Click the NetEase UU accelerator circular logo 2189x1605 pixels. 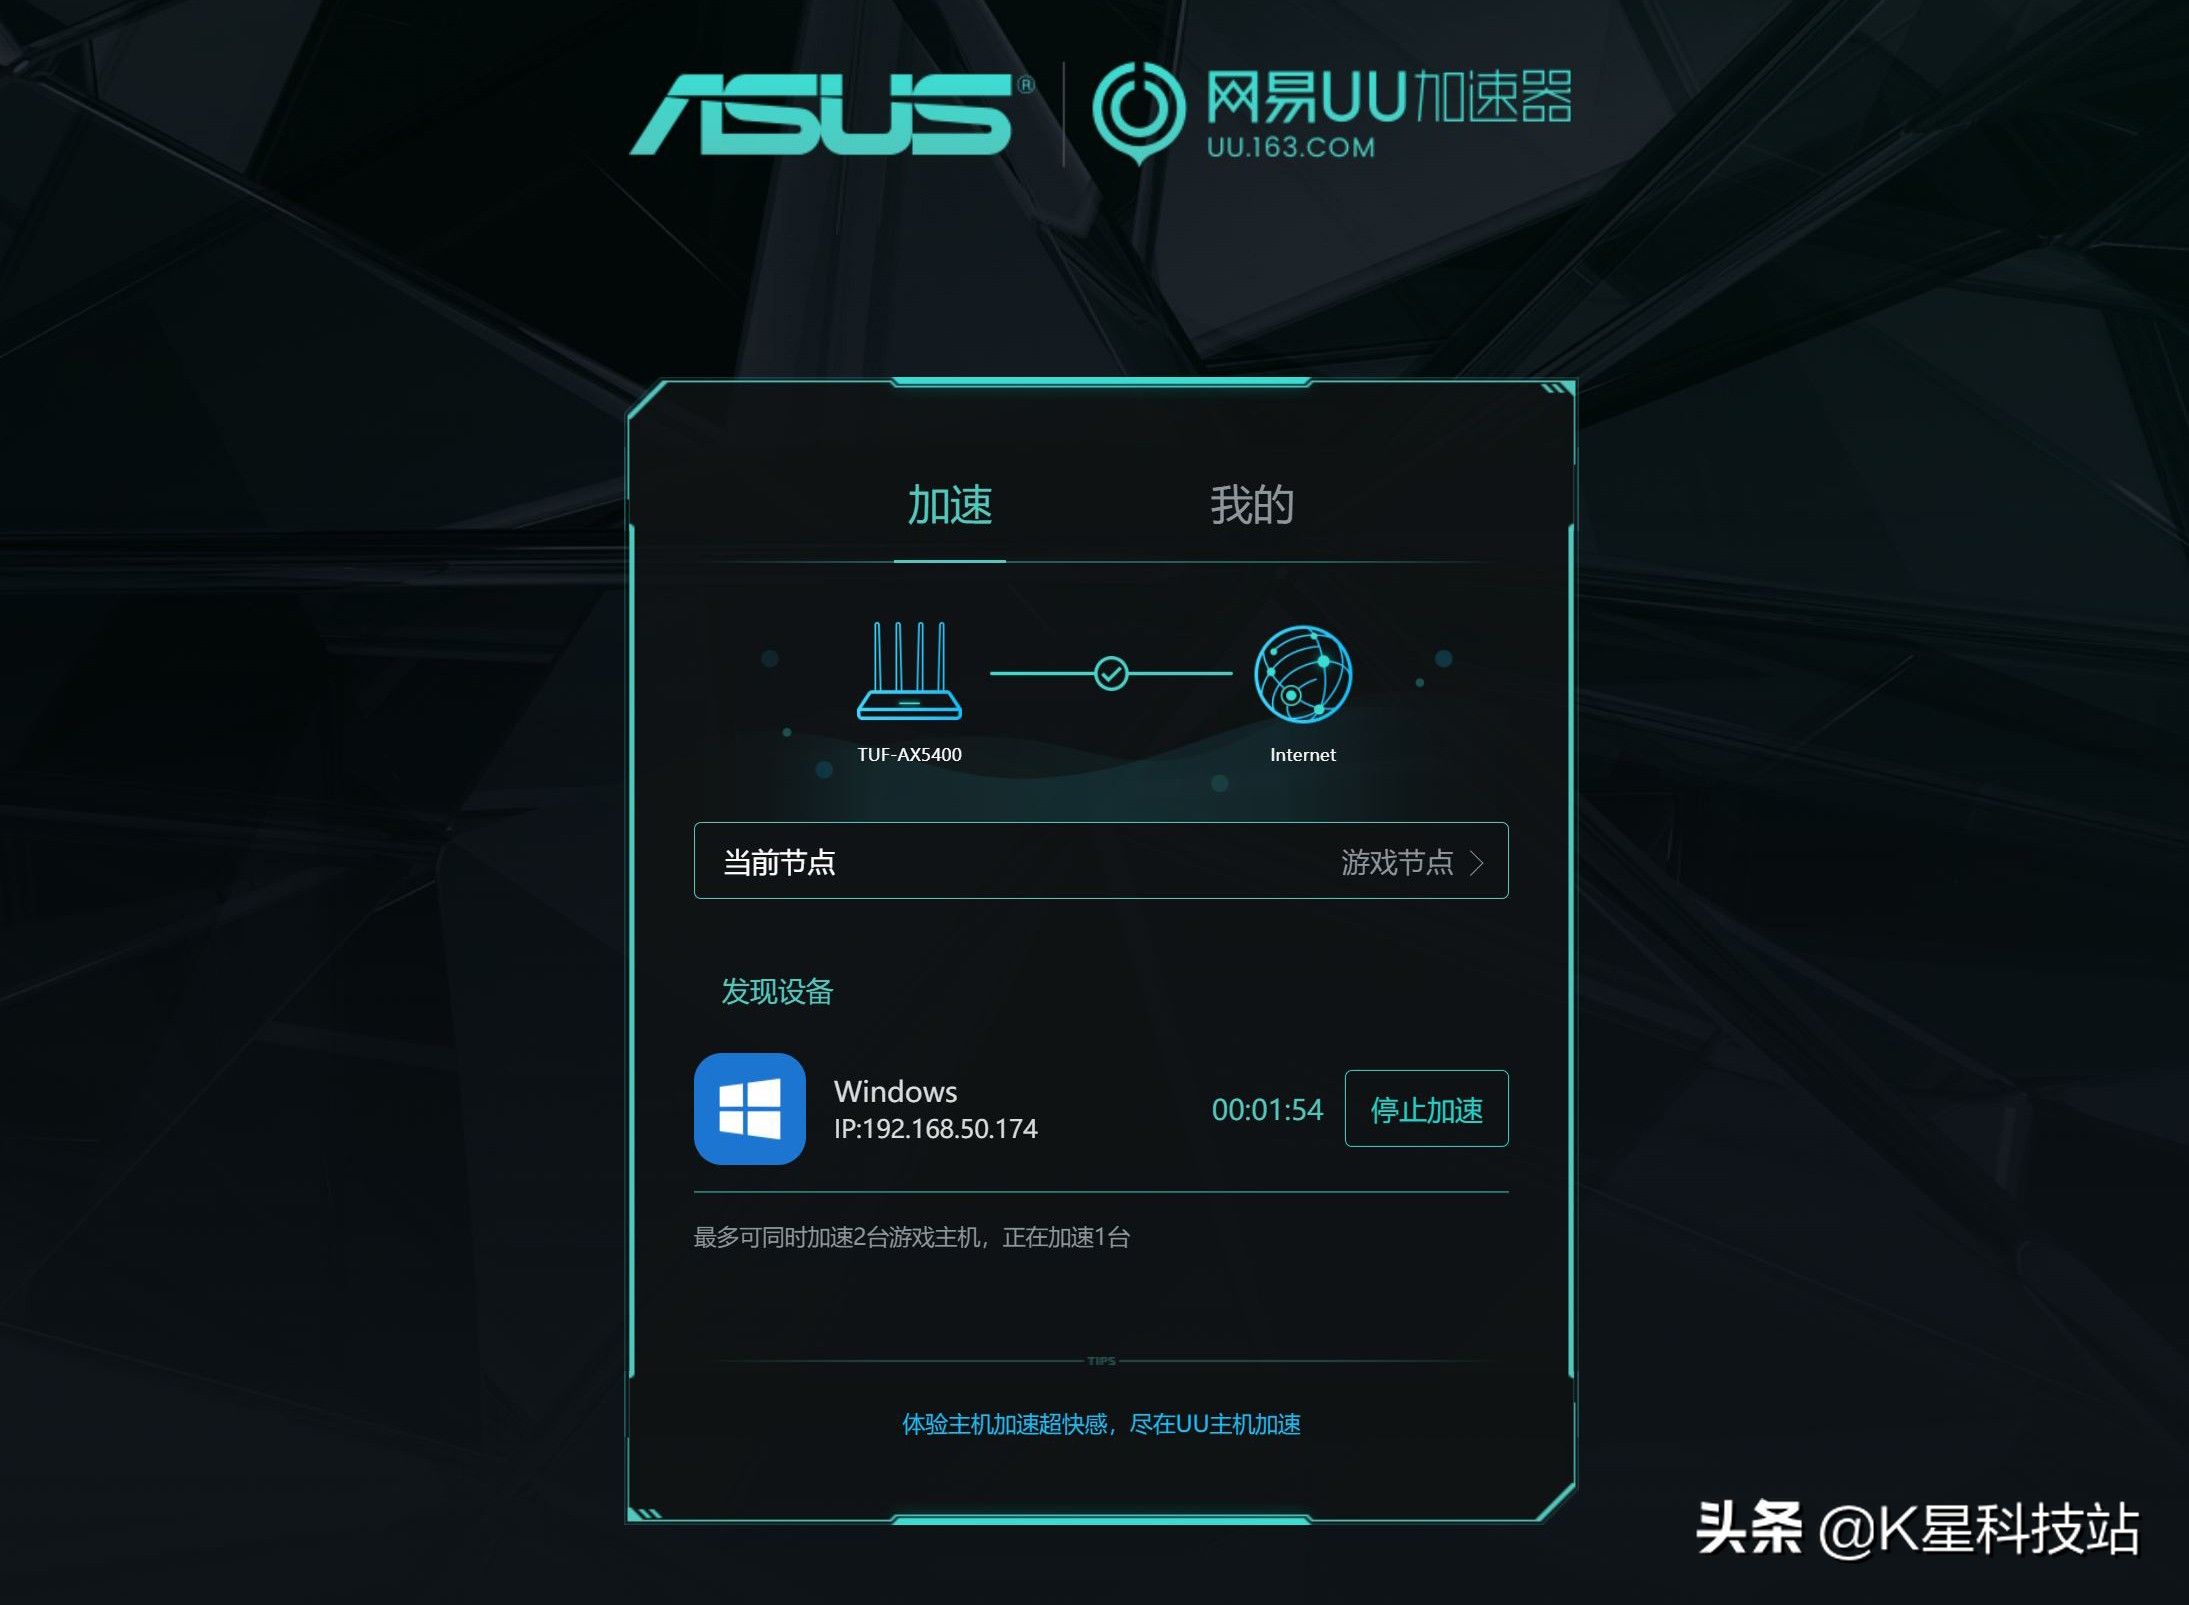click(x=1138, y=111)
